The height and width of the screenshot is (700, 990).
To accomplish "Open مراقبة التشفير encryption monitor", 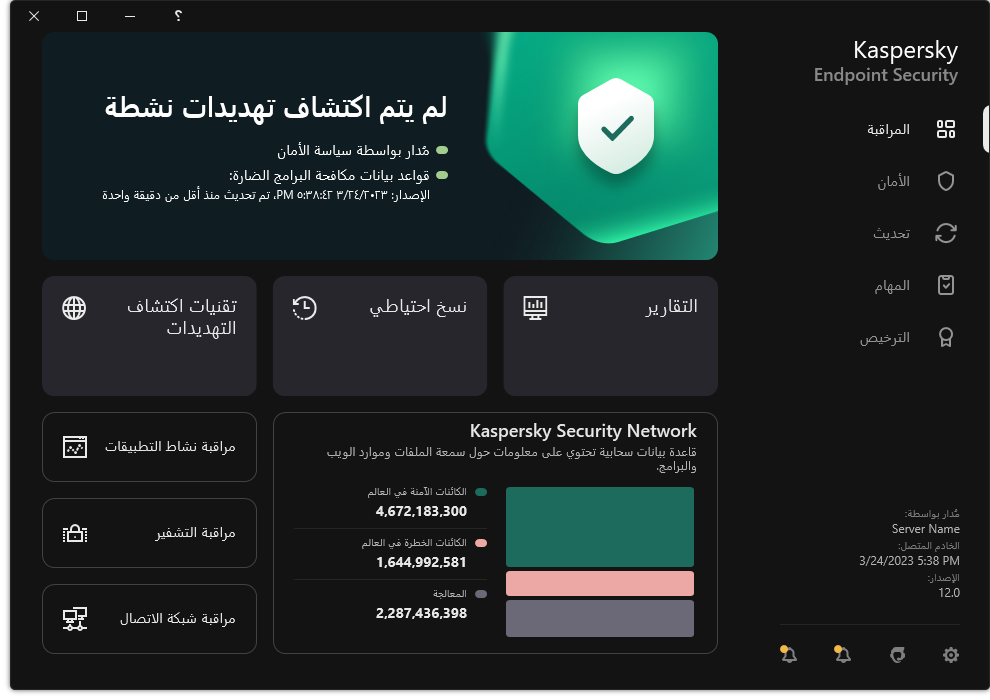I will click(x=149, y=533).
